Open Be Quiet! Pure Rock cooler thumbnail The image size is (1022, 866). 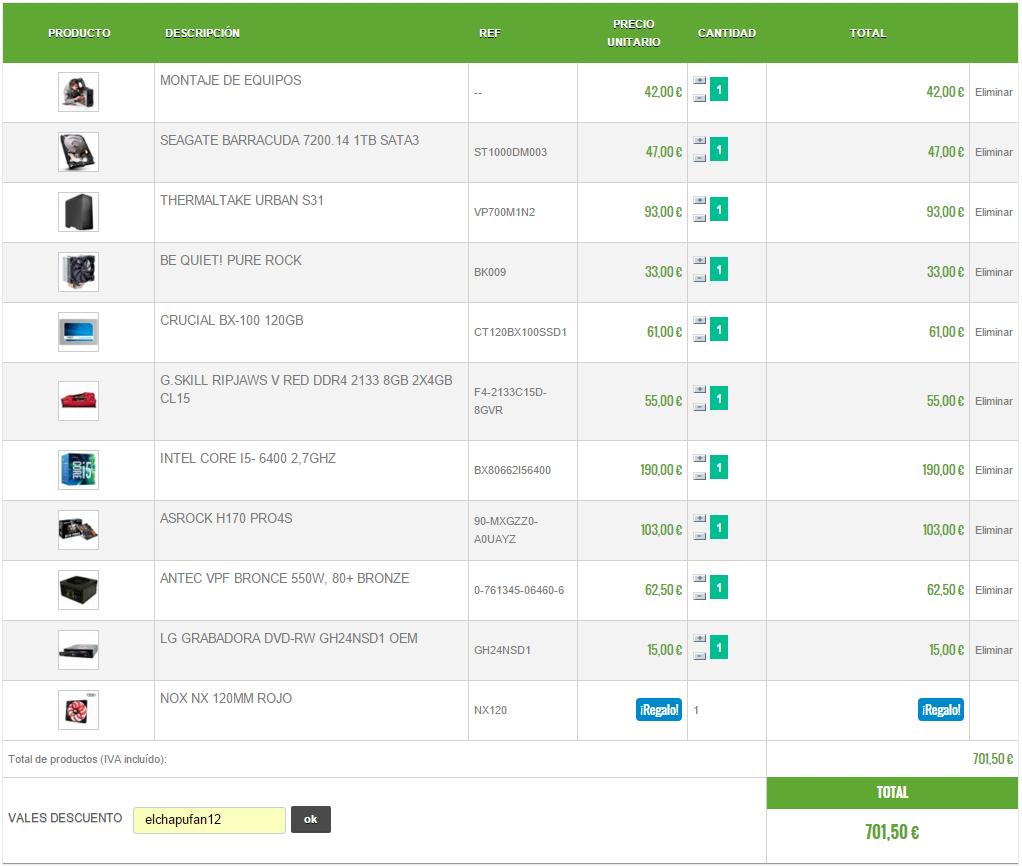78,272
